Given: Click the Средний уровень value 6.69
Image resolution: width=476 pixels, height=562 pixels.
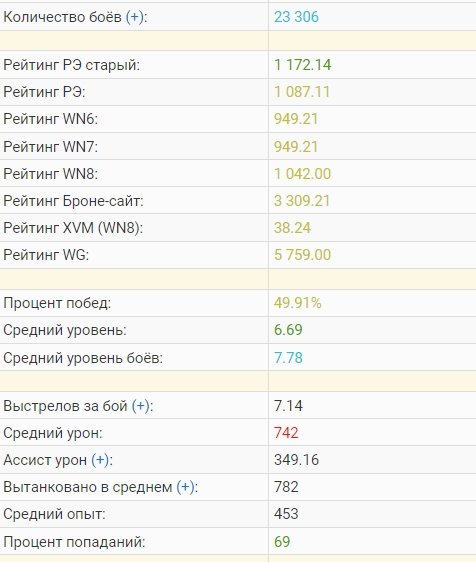Looking at the screenshot, I should pyautogui.click(x=288, y=330).
